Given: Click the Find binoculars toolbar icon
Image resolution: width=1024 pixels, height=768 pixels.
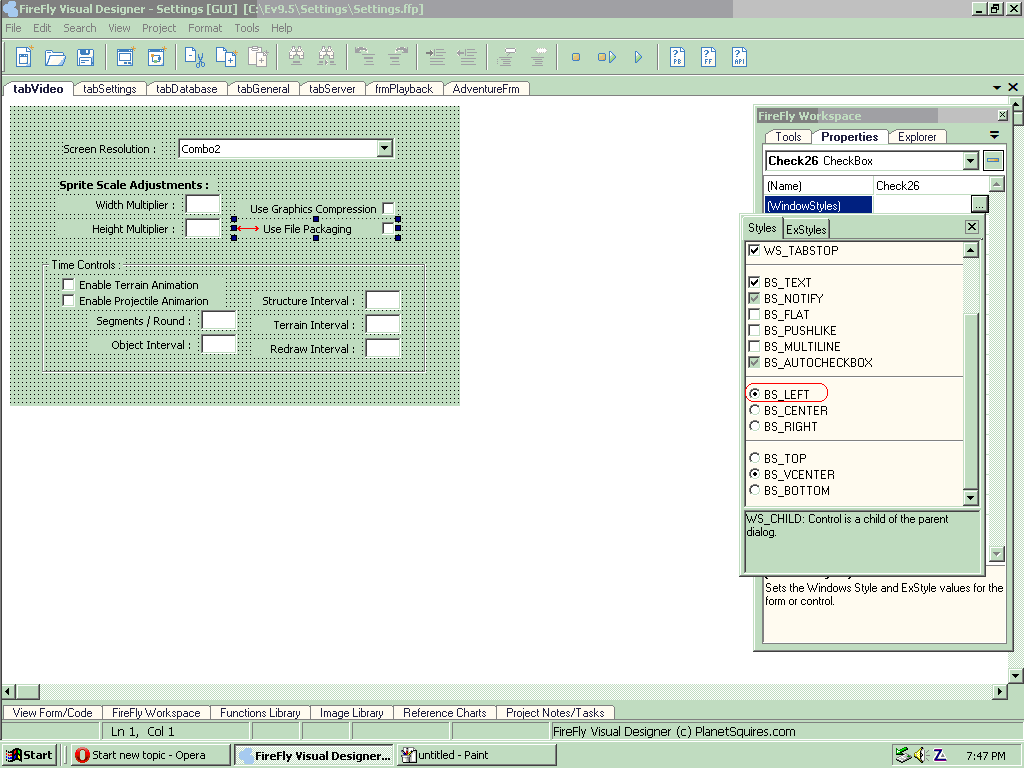Looking at the screenshot, I should click(296, 57).
